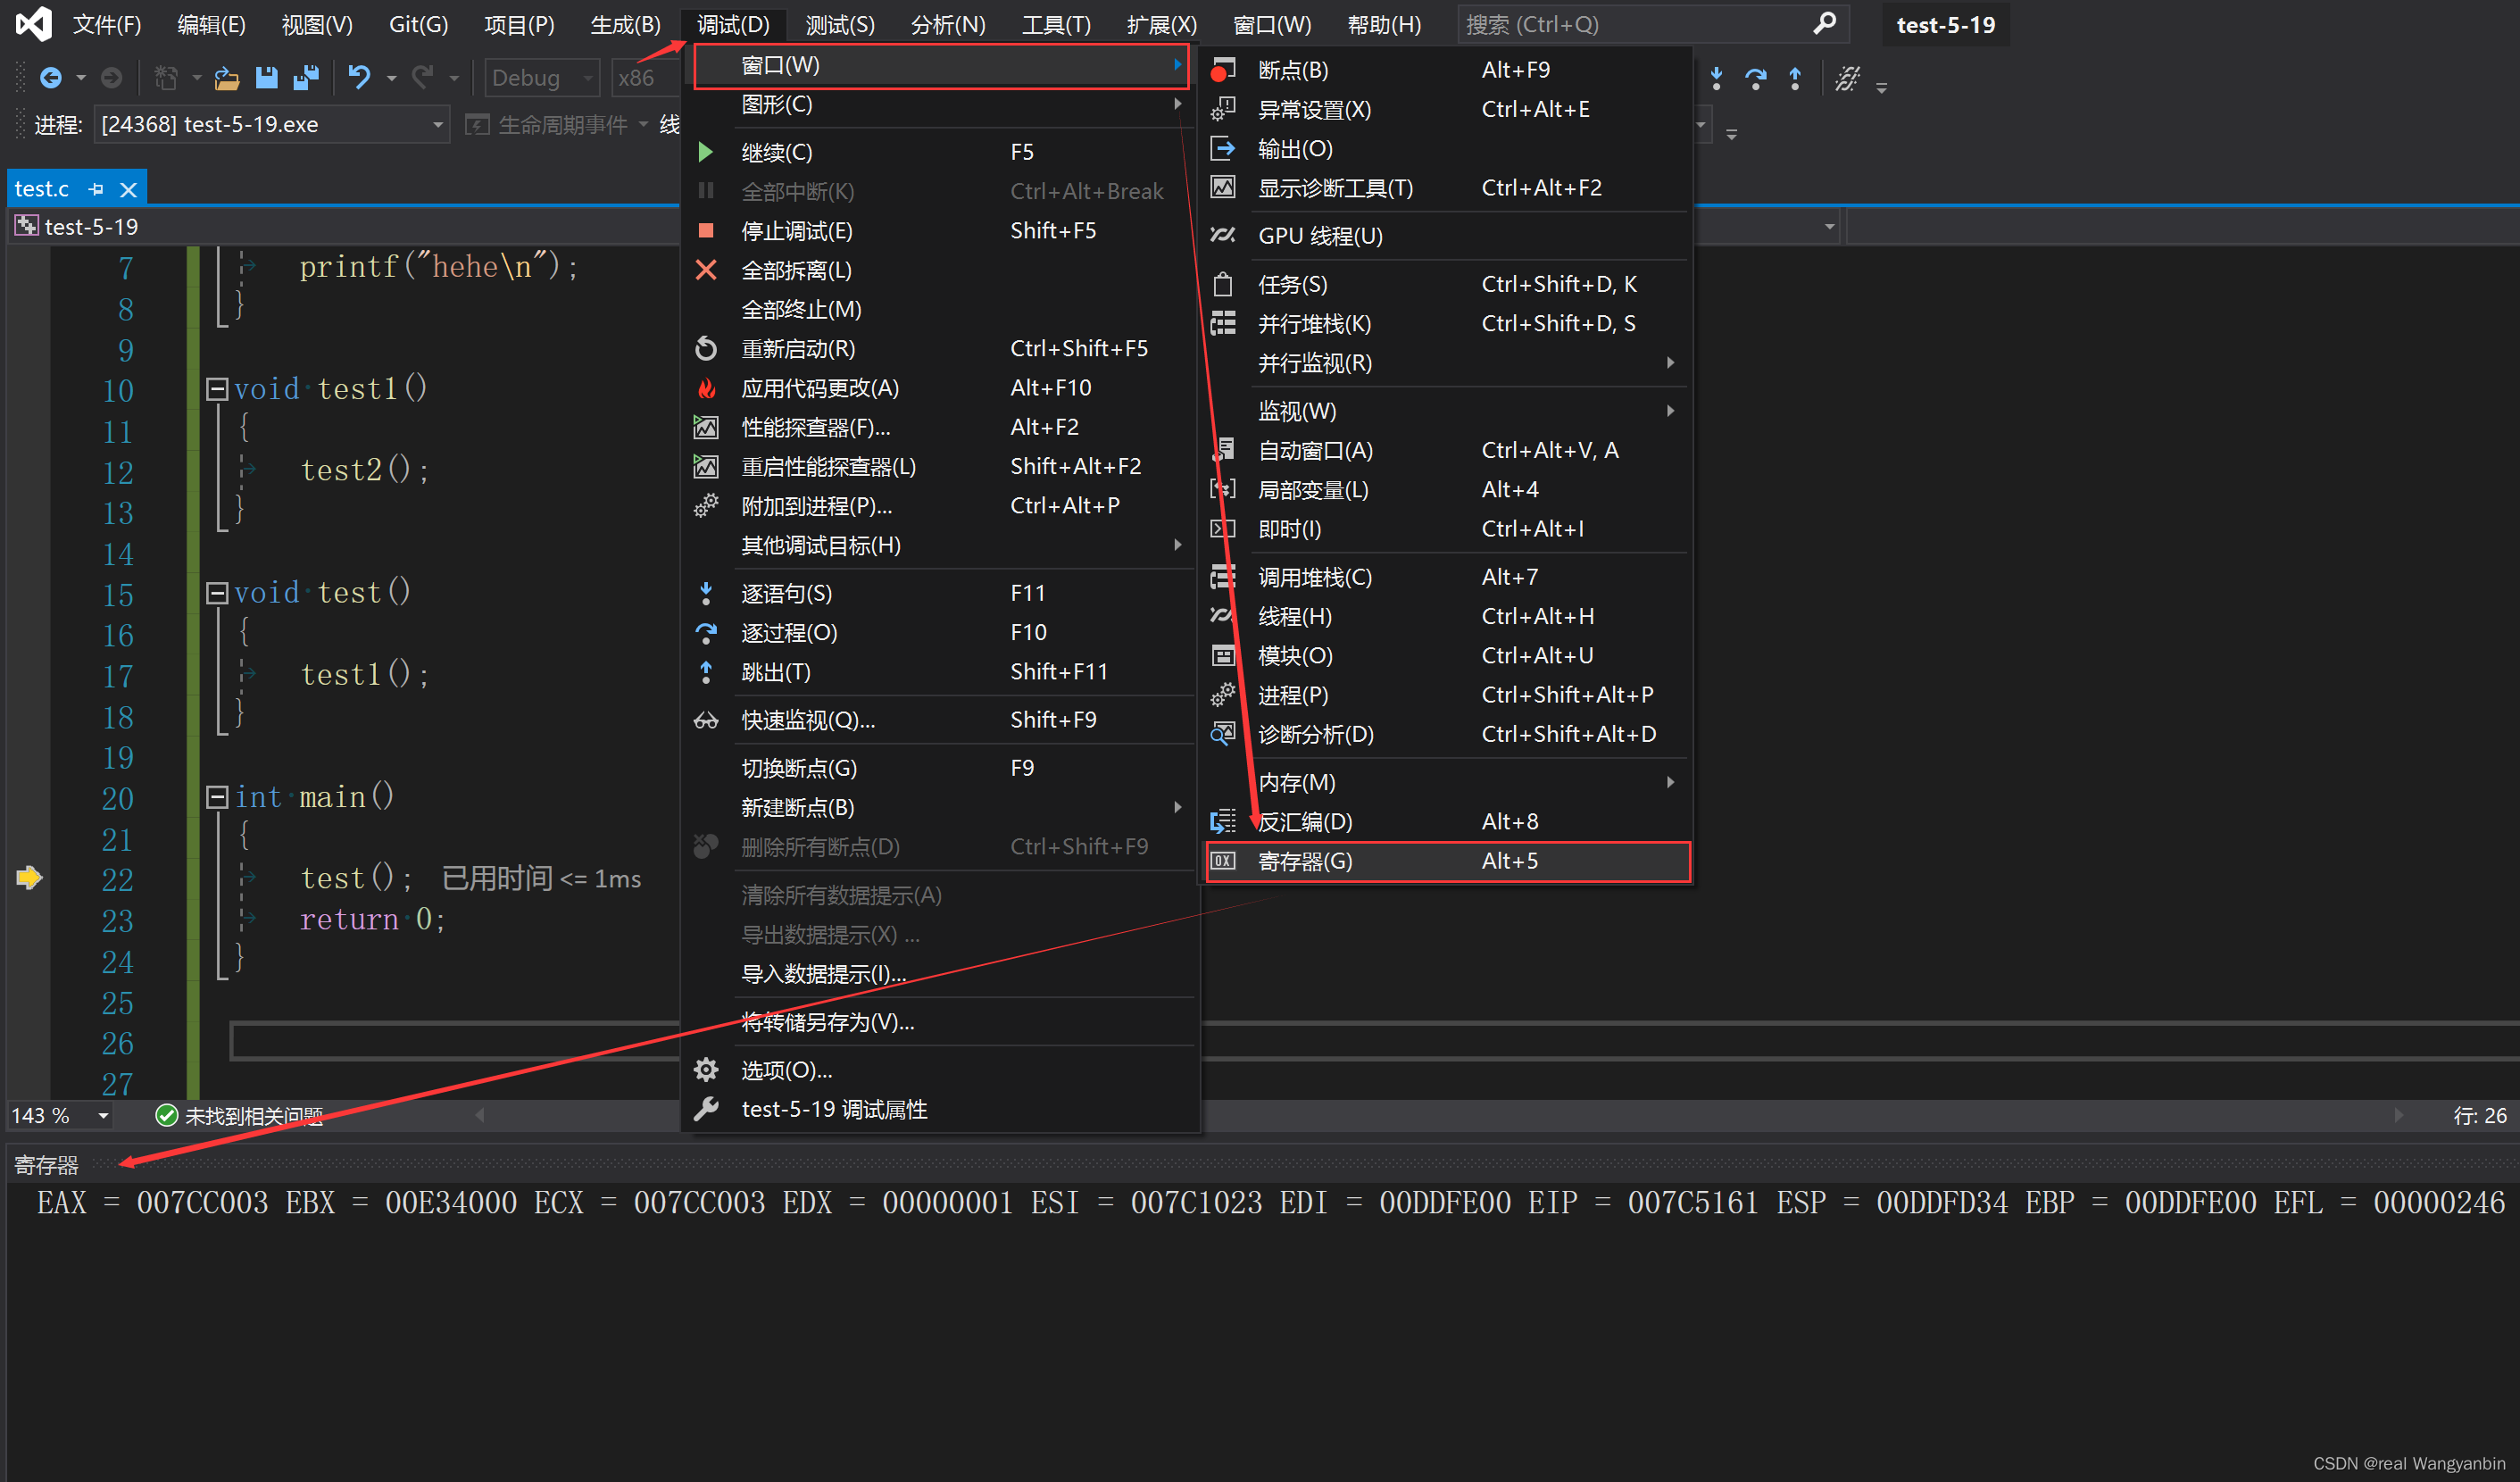Click the Restart circular arrow icon

706,349
